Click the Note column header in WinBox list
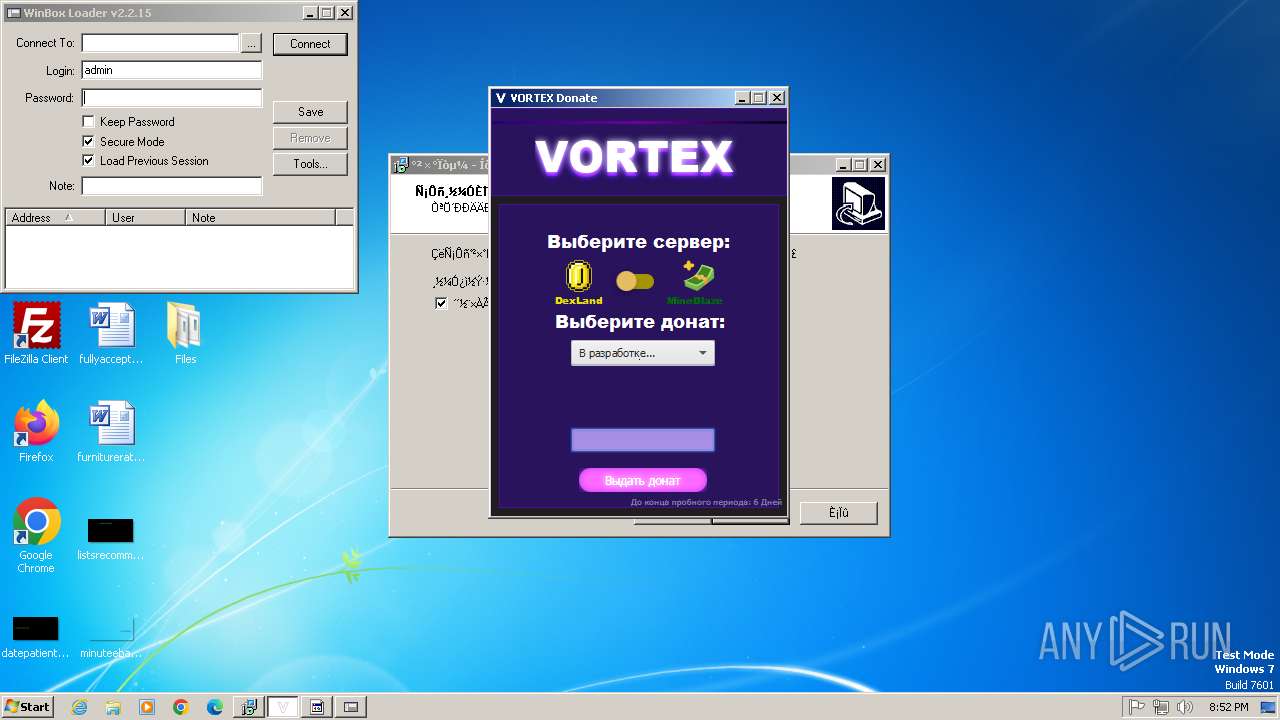1280x720 pixels. pos(260,217)
